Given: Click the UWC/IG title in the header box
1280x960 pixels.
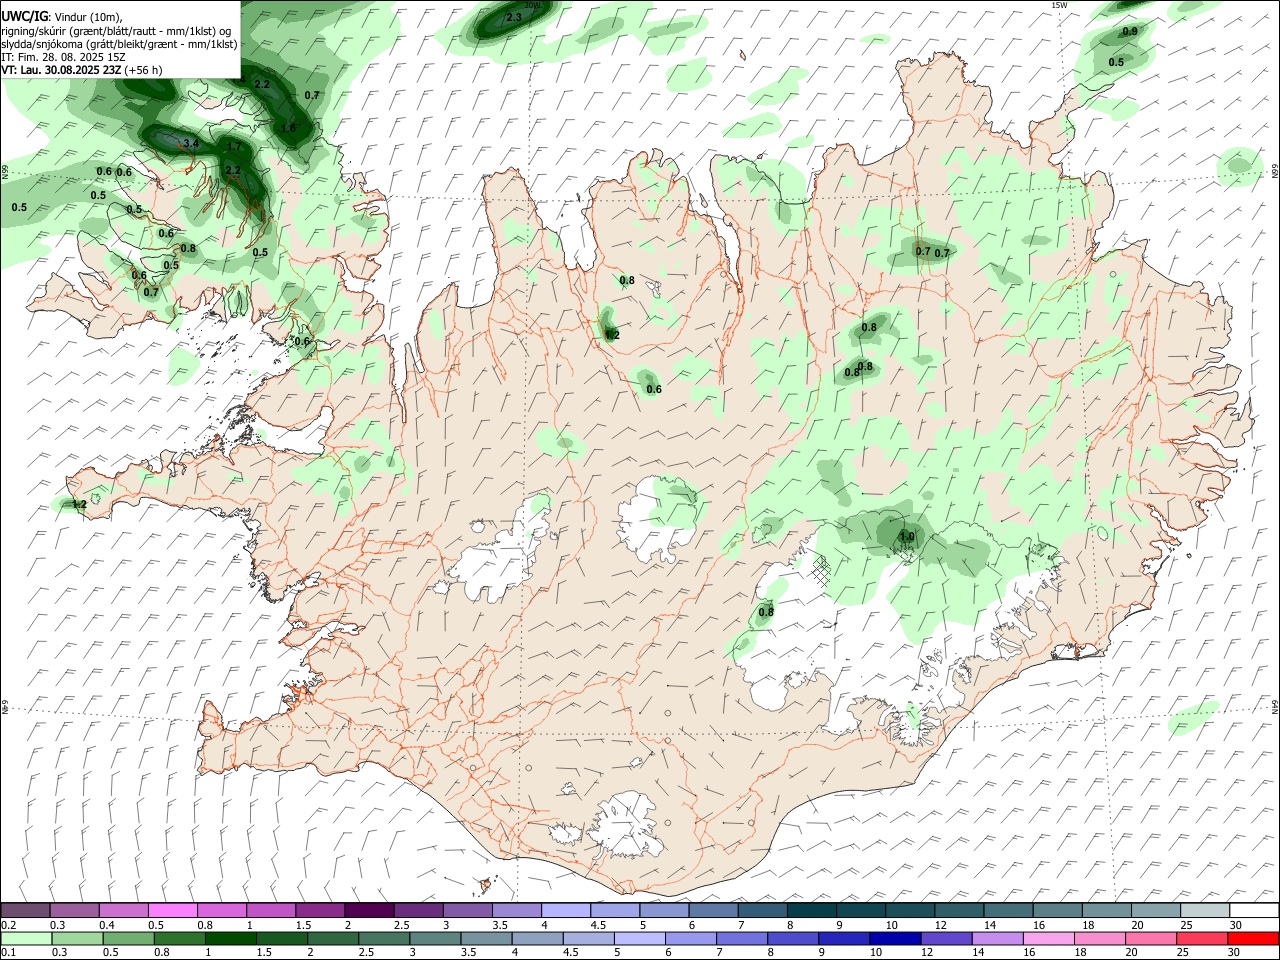Looking at the screenshot, I should point(24,15).
